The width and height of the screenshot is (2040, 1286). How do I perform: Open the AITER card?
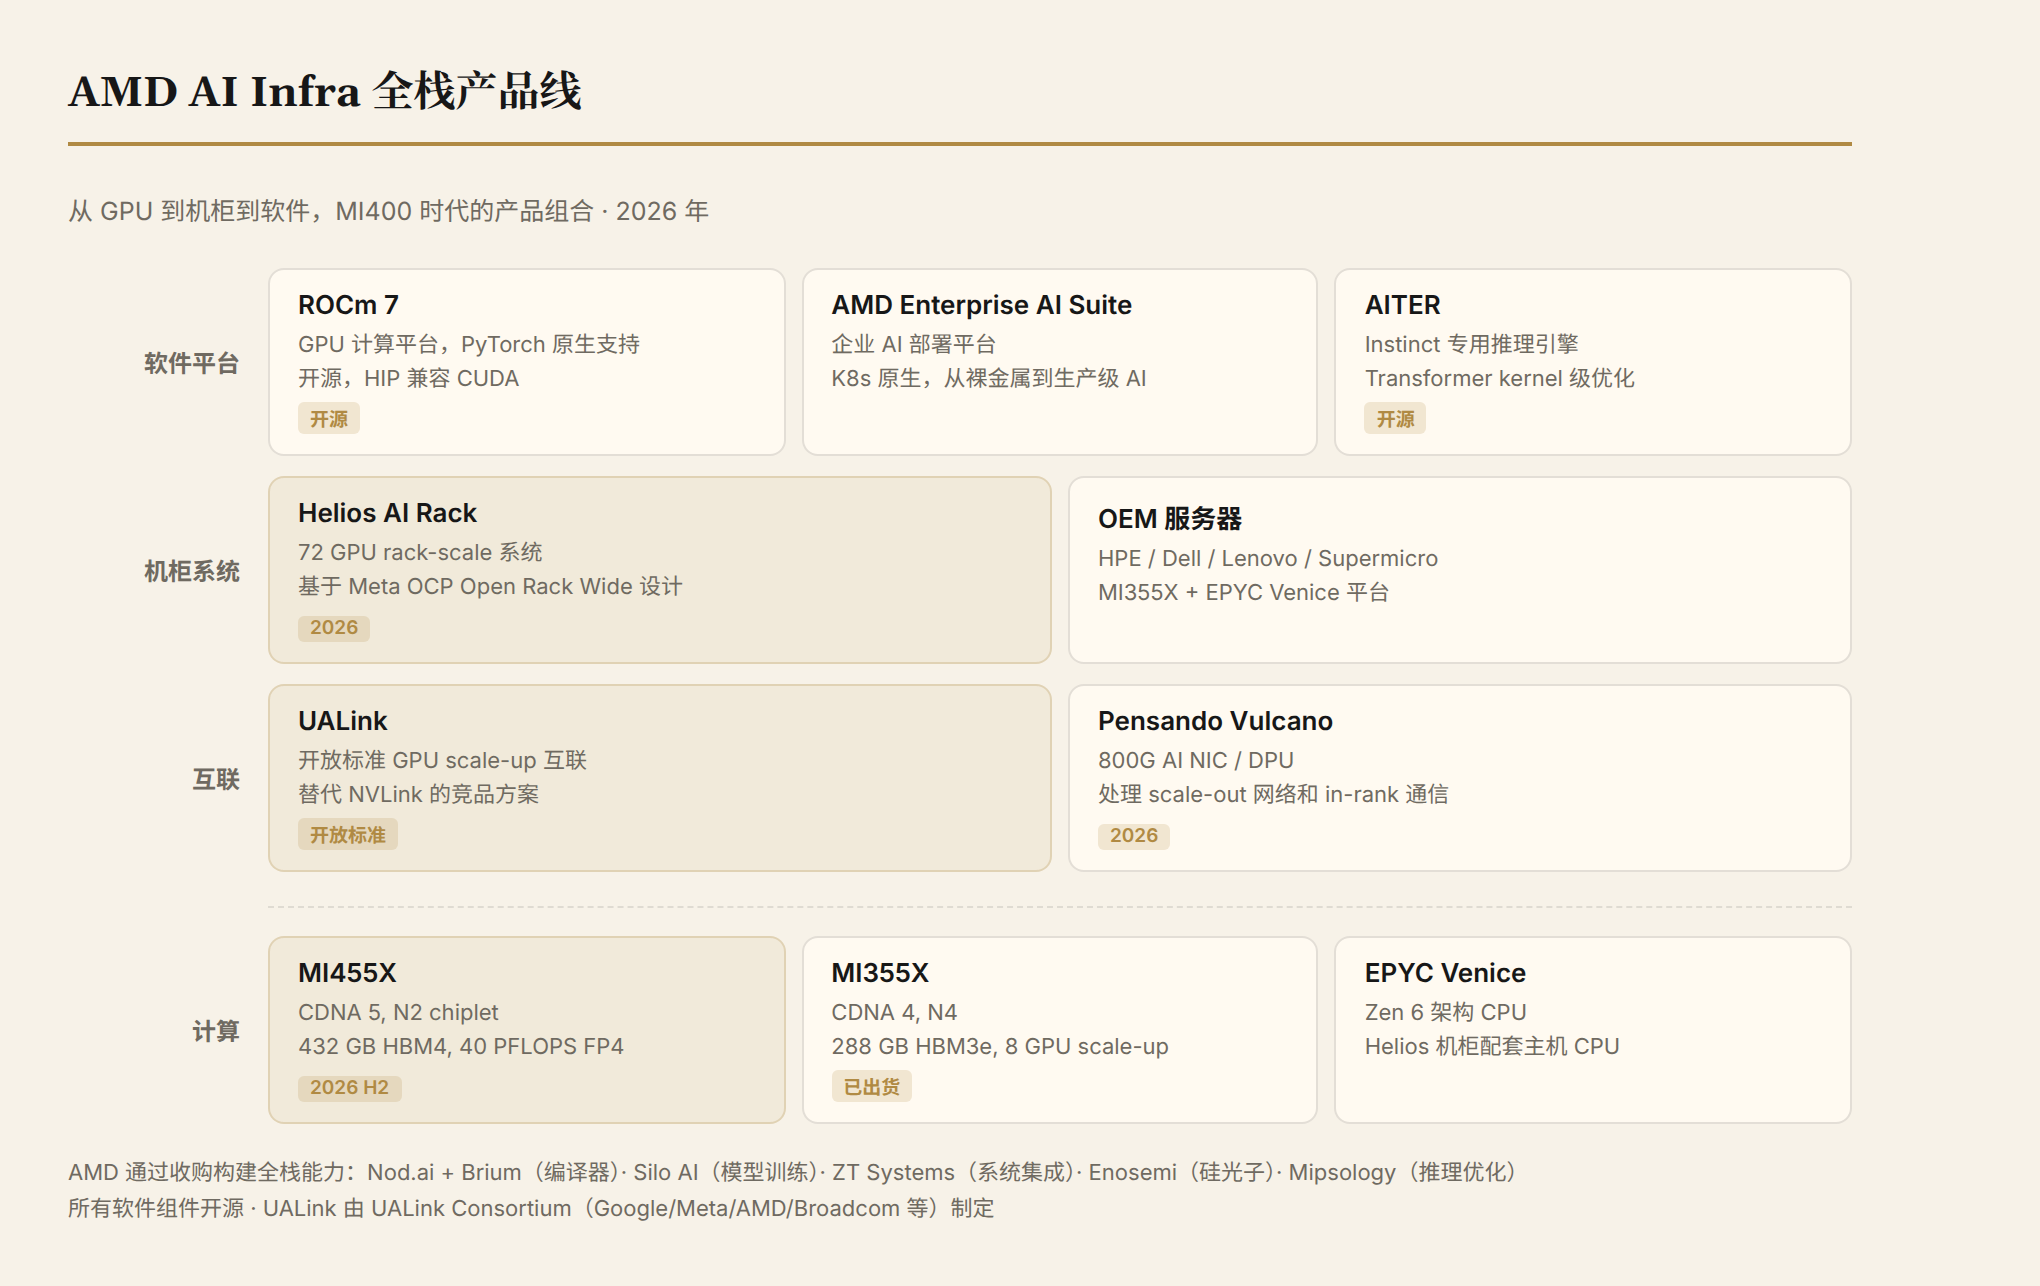(1592, 362)
